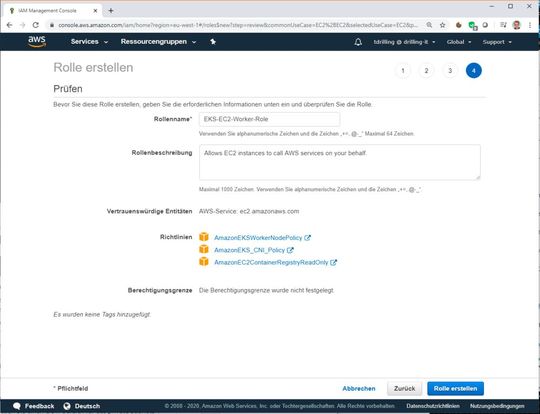This screenshot has width=540, height=414.
Task: Open the Services dropdown menu
Action: click(x=89, y=42)
